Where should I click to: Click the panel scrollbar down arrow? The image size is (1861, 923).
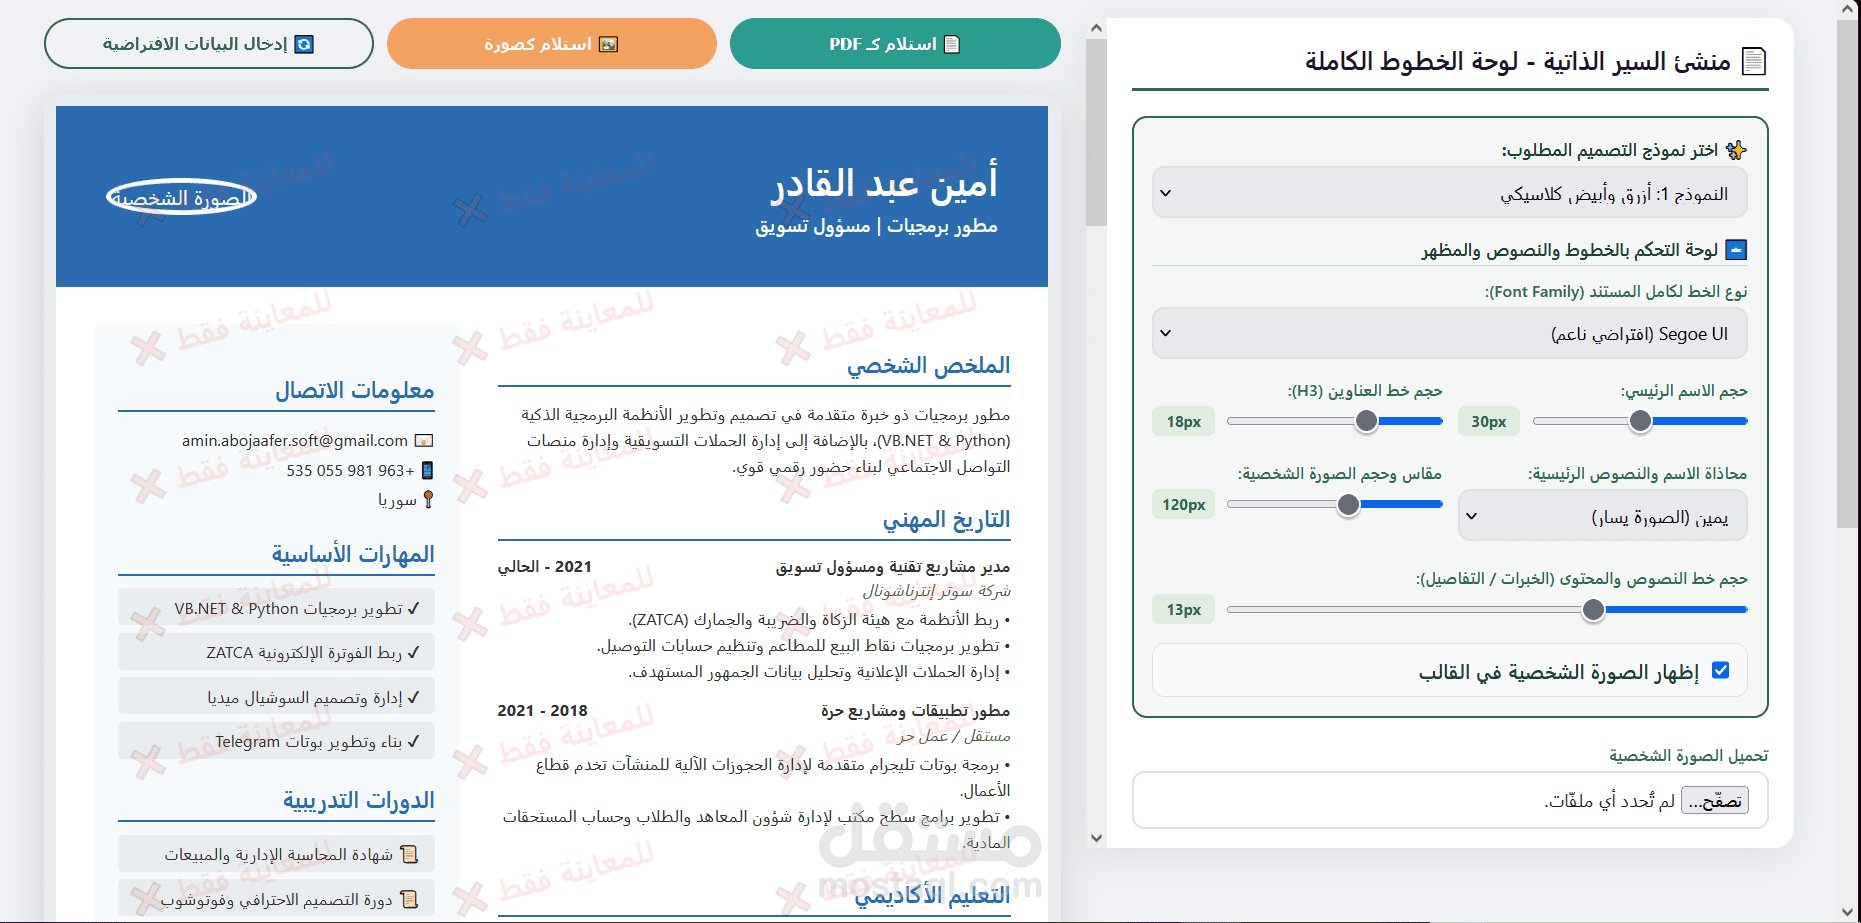(x=1096, y=838)
